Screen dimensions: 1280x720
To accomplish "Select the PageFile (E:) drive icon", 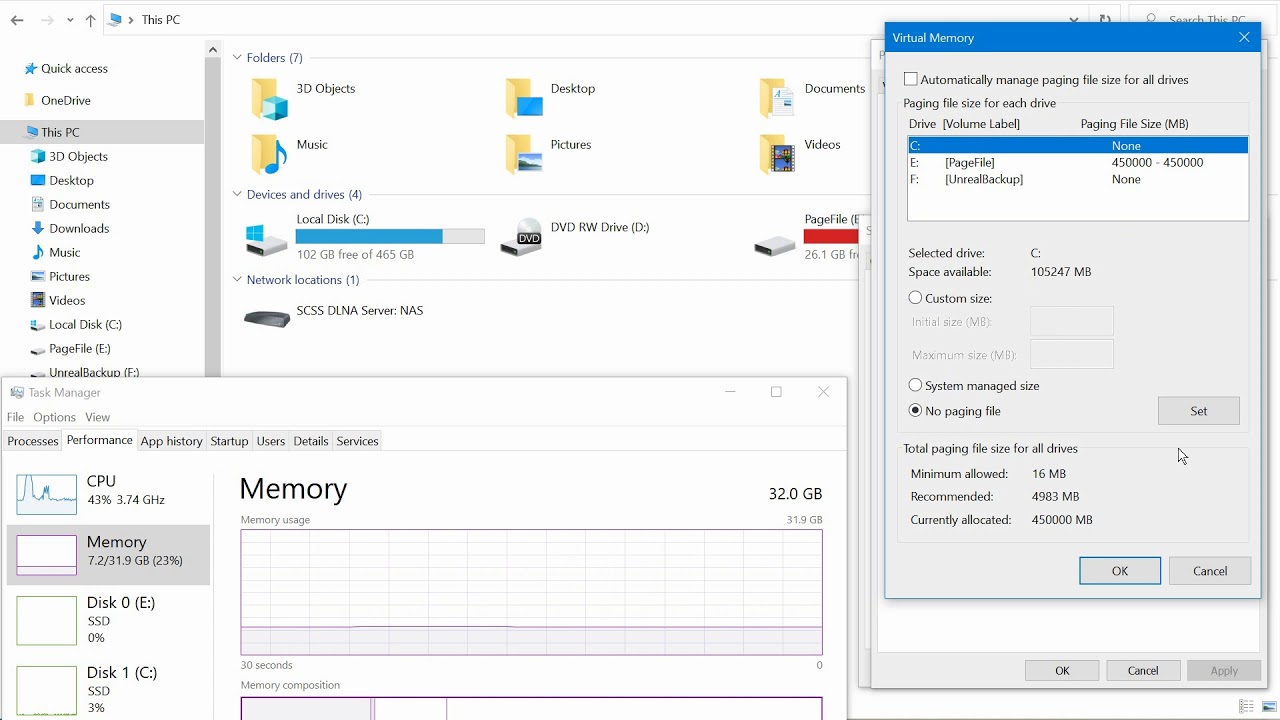I will pyautogui.click(x=775, y=243).
